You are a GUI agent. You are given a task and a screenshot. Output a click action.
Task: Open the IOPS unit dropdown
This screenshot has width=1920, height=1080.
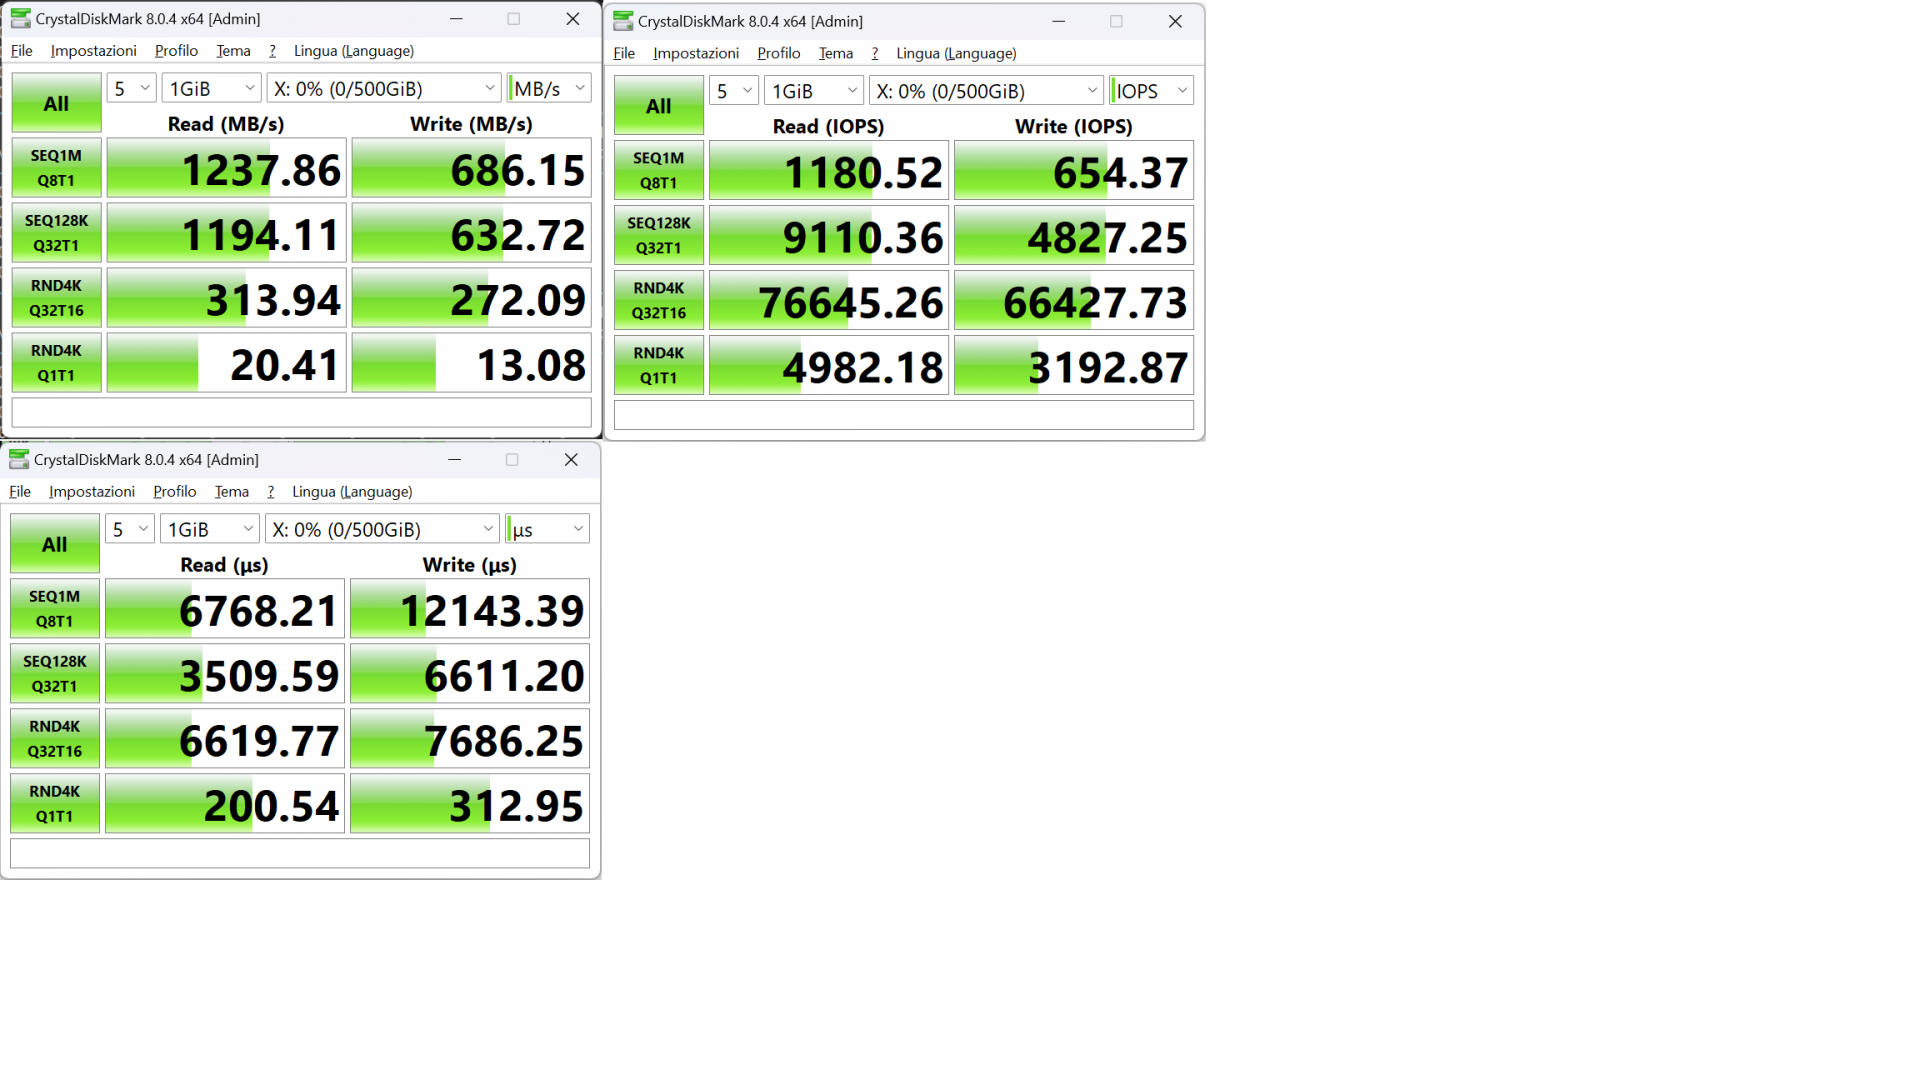click(x=1151, y=90)
